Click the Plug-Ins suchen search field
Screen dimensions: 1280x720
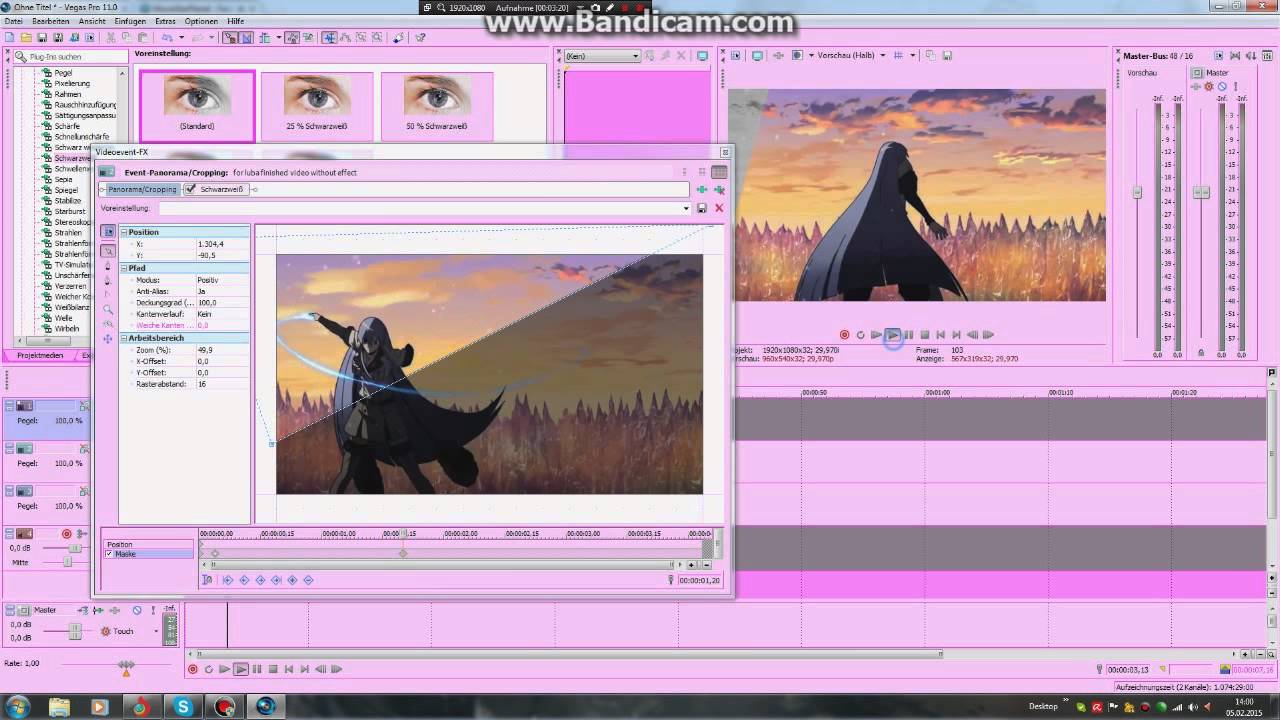pos(70,57)
